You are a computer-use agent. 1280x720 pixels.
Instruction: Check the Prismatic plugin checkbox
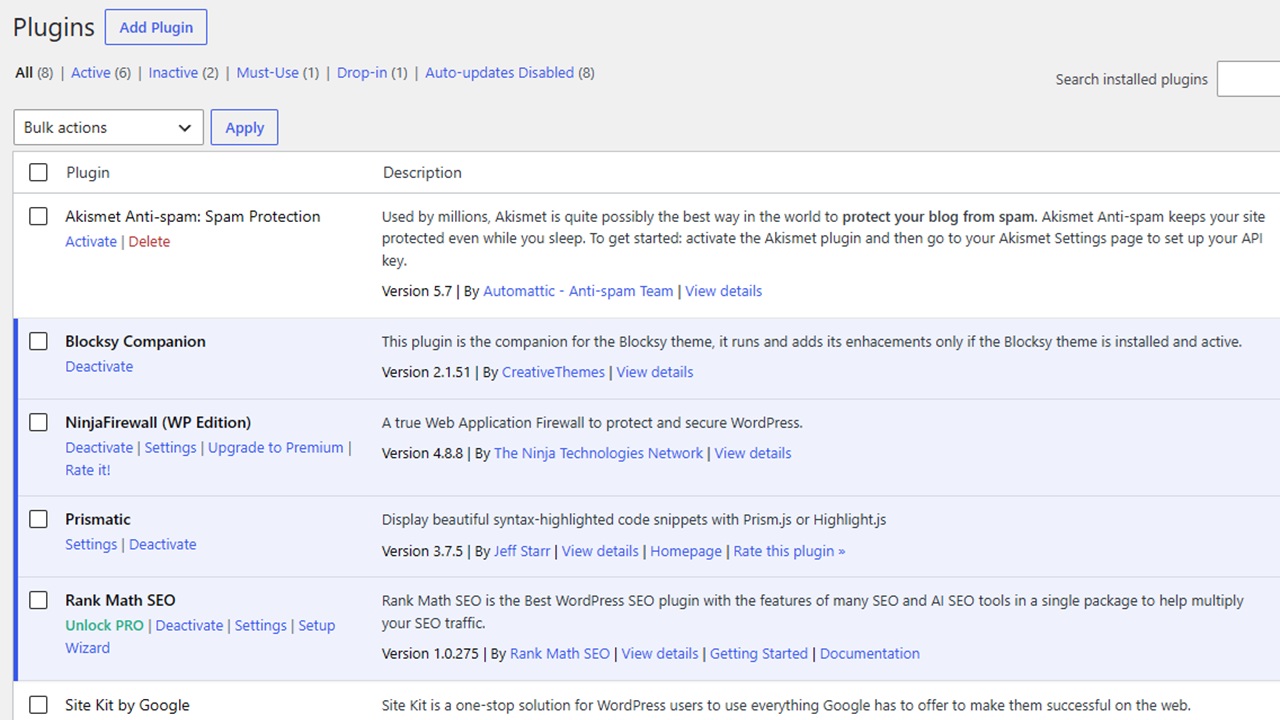pyautogui.click(x=38, y=519)
